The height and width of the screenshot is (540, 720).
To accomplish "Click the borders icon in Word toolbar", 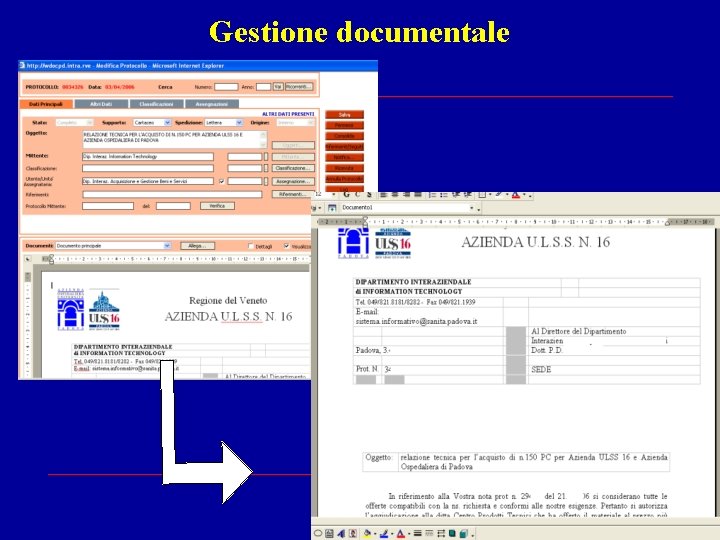I will click(x=482, y=195).
